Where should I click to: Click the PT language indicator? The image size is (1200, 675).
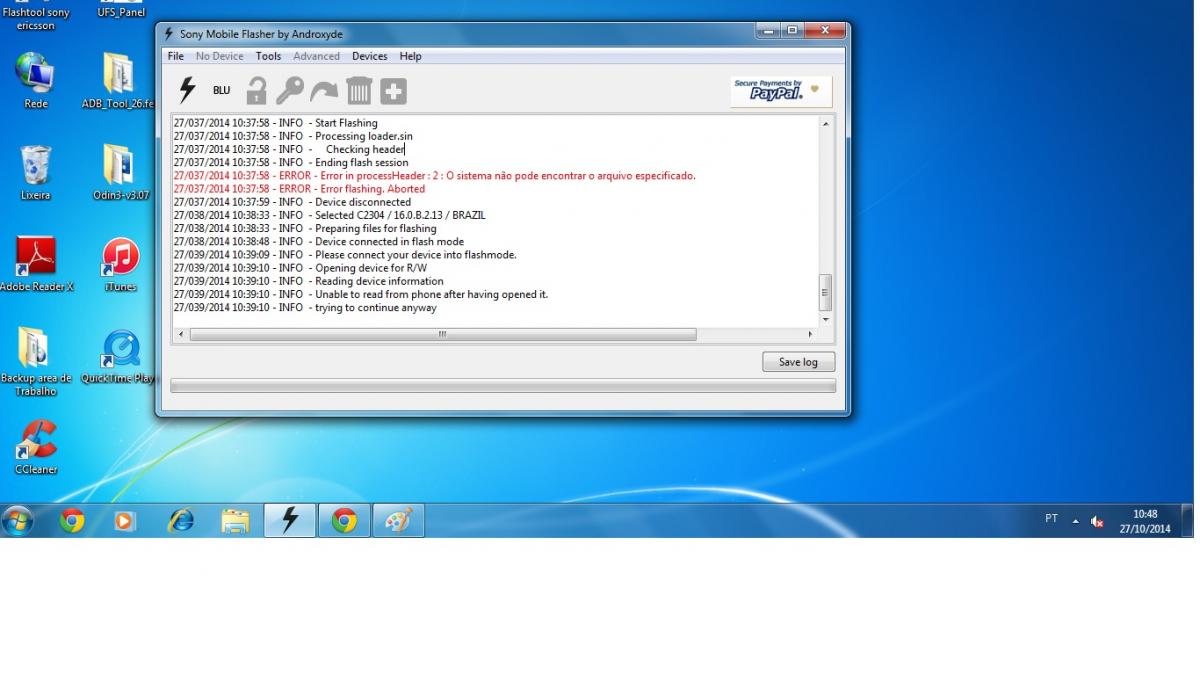tap(1051, 519)
